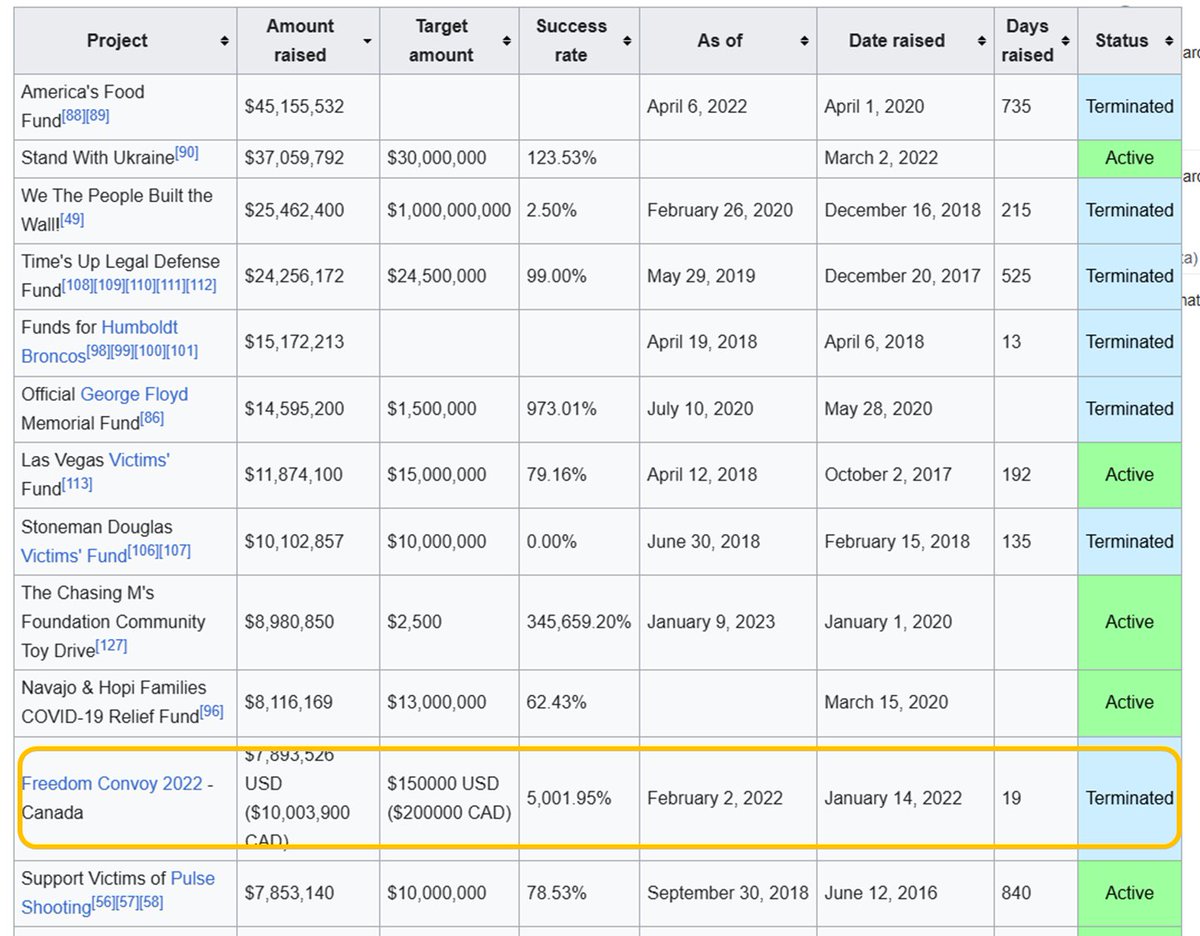Image resolution: width=1200 pixels, height=936 pixels.
Task: Open the Humboldt Broncos article link
Action: [x=100, y=341]
